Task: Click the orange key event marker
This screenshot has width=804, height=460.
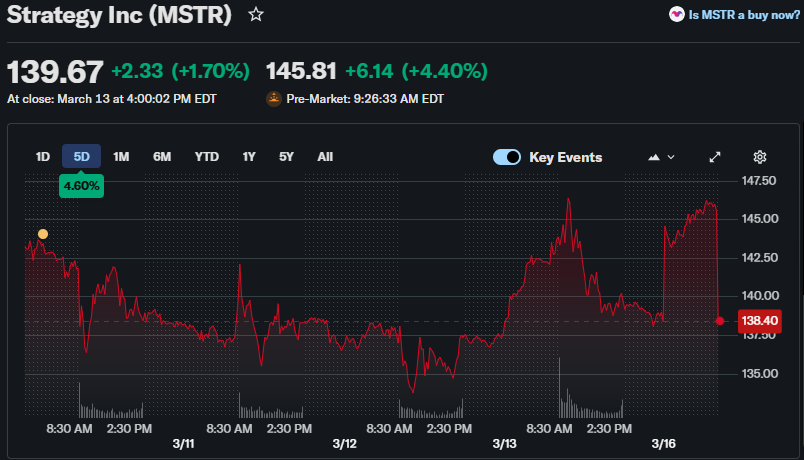Action: [43, 234]
